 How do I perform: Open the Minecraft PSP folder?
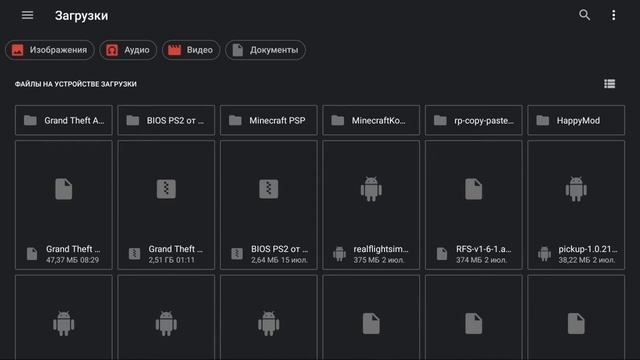(x=269, y=120)
